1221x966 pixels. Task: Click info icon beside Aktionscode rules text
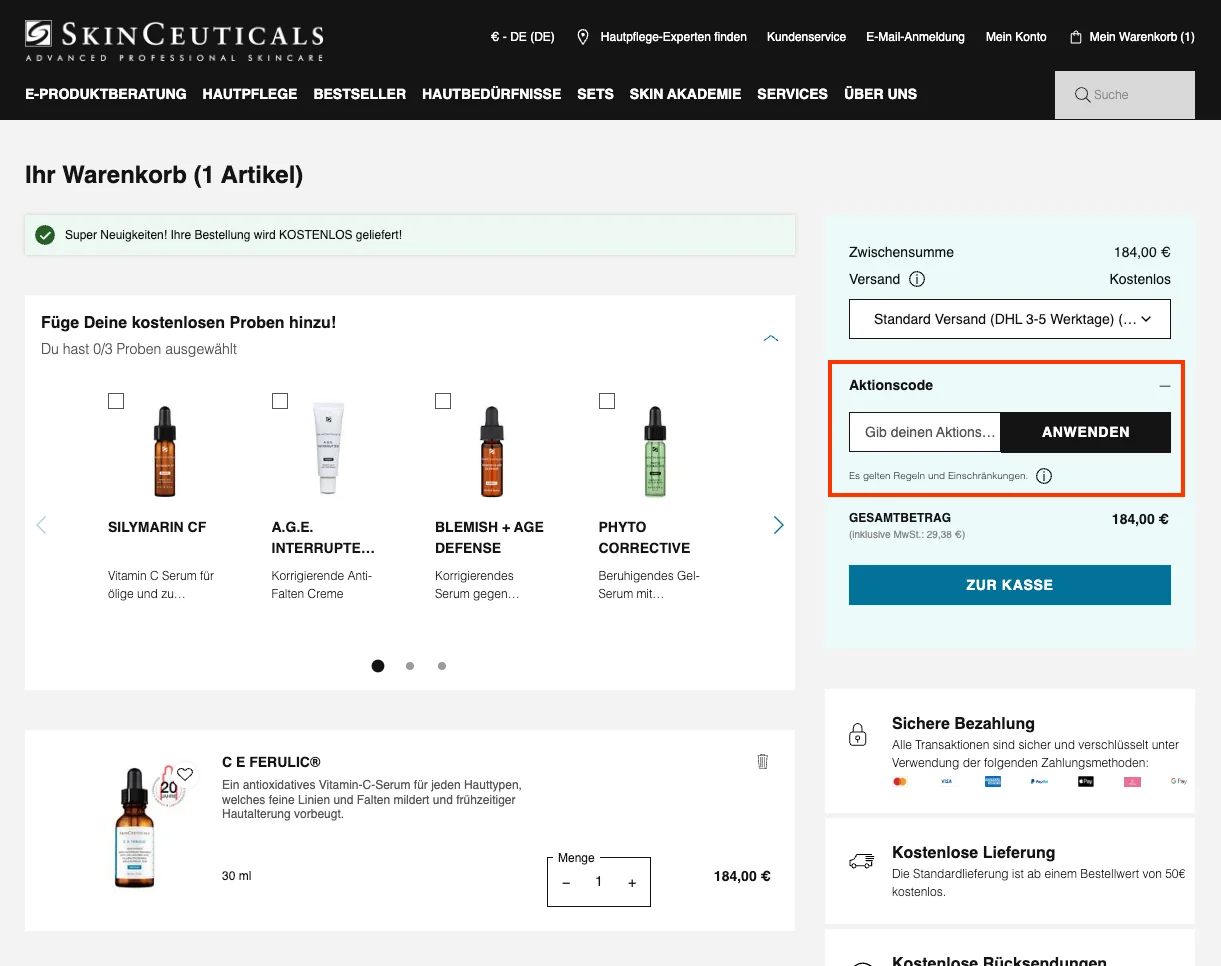coord(1044,475)
